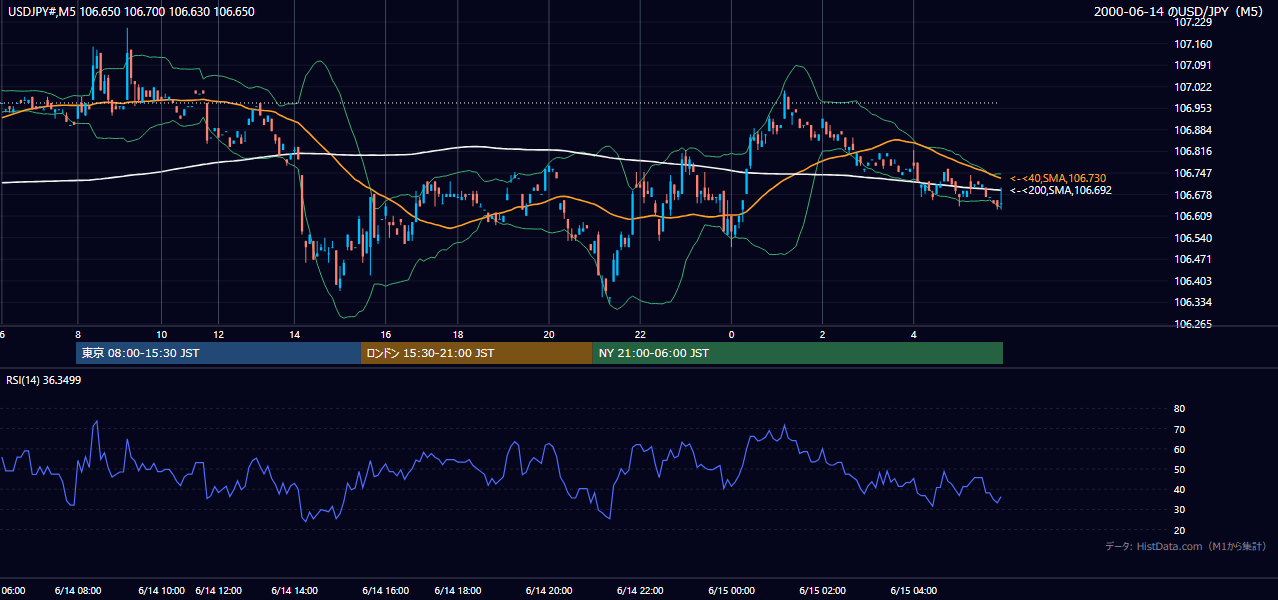This screenshot has width=1278, height=600.
Task: Click RSI axis level 40
Action: coord(1179,490)
